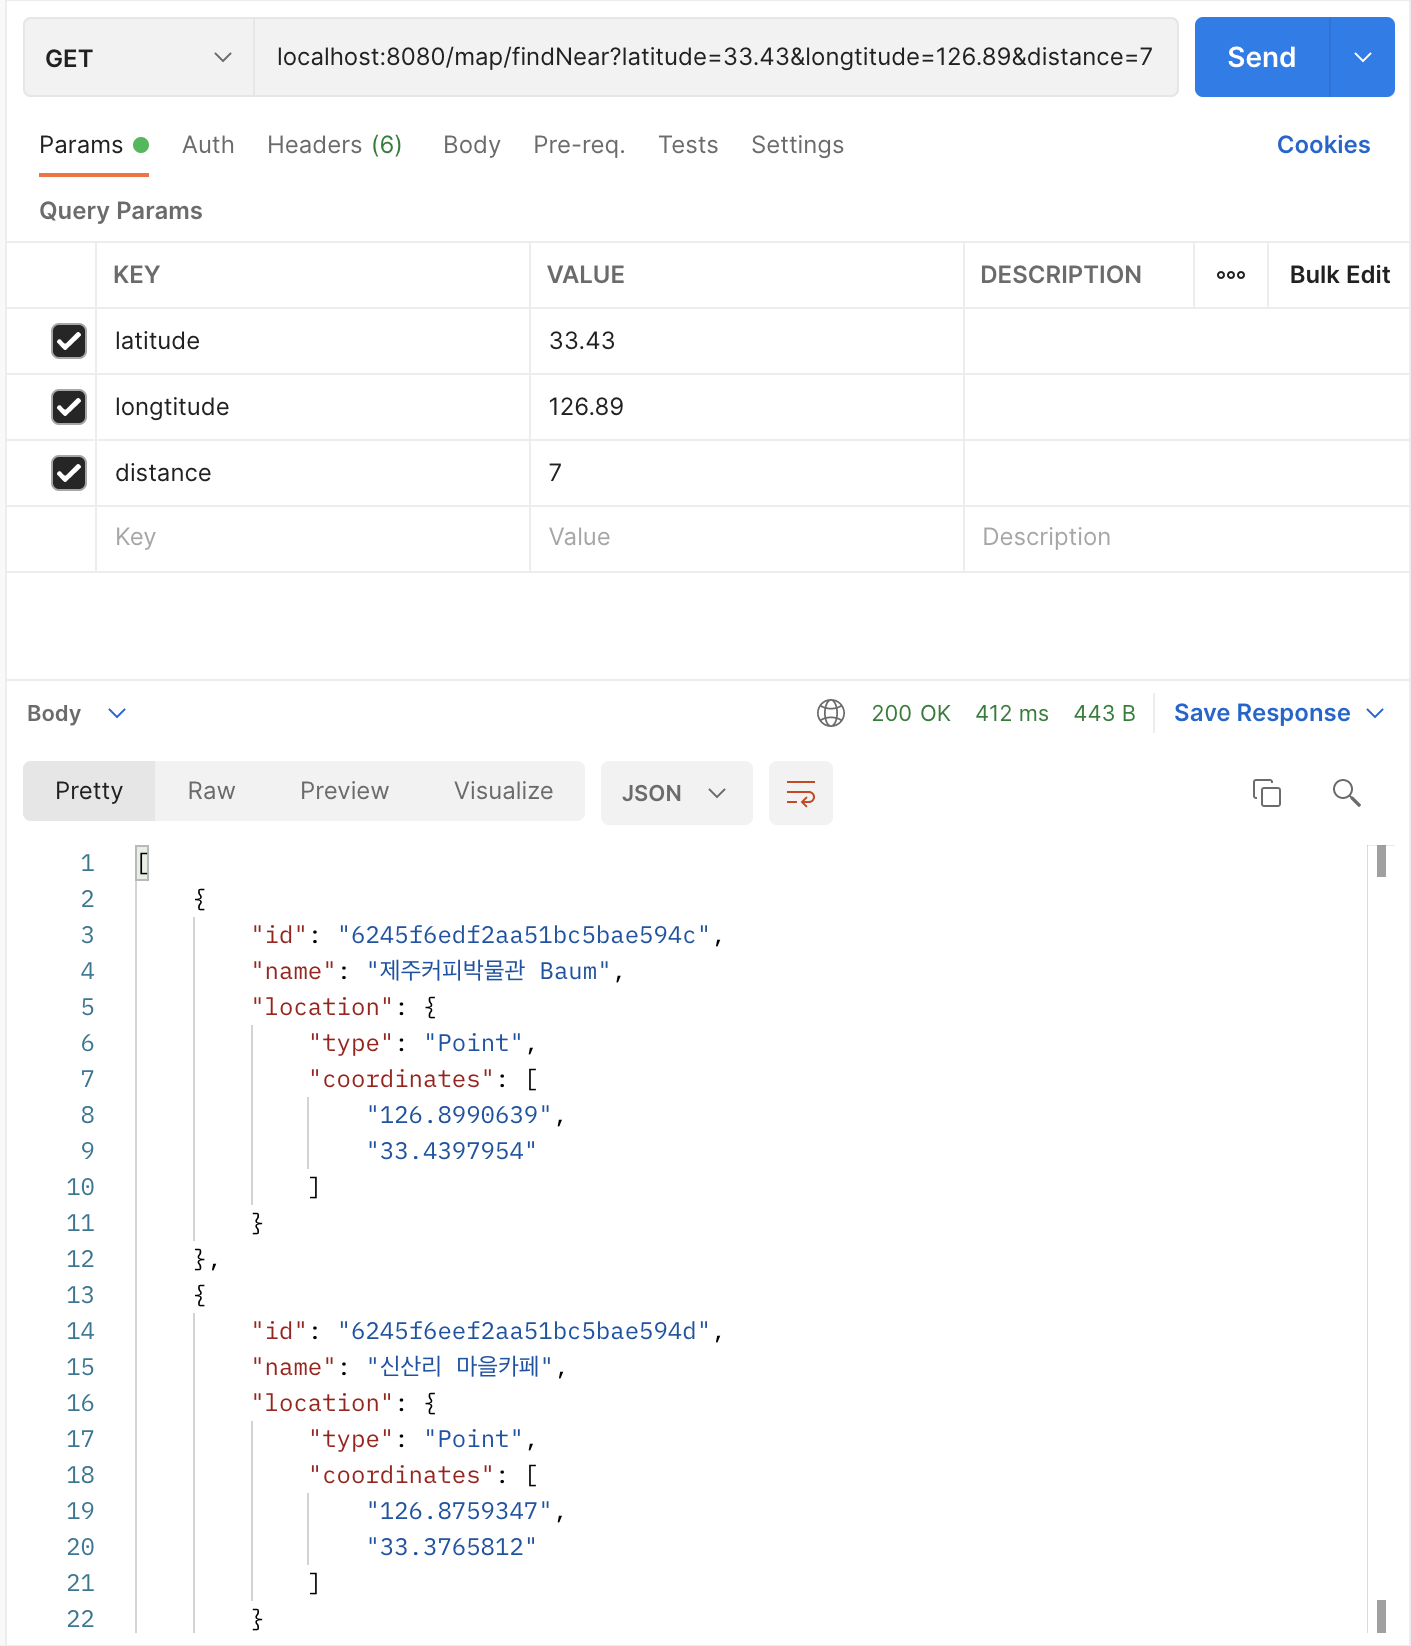The height and width of the screenshot is (1646, 1411).
Task: Open the GET method dropdown
Action: (x=139, y=58)
